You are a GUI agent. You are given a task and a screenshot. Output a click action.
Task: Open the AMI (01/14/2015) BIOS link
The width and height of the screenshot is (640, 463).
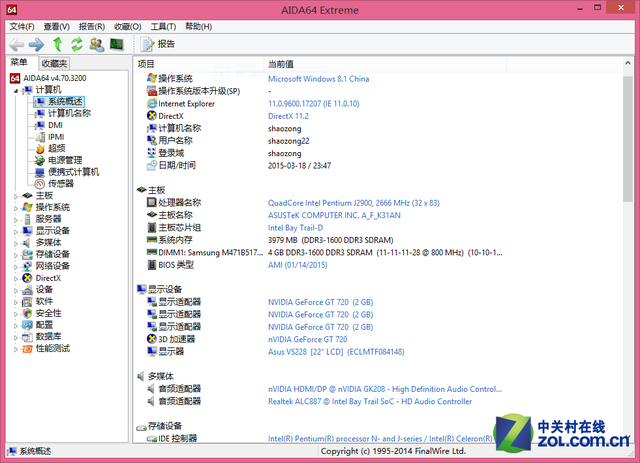[x=298, y=265]
